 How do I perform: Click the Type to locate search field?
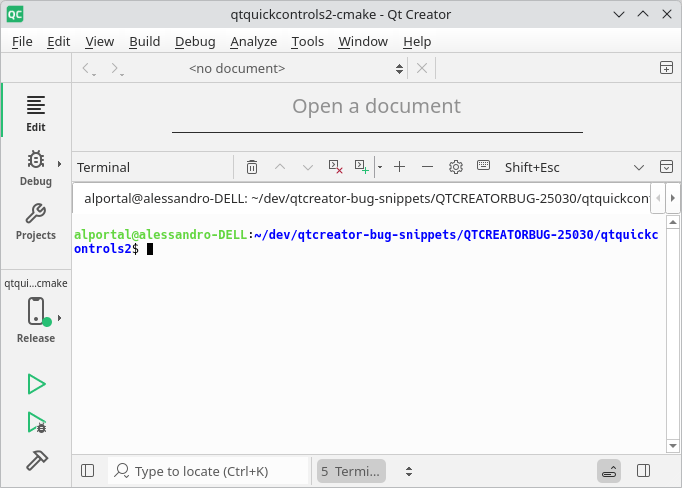[209, 471]
